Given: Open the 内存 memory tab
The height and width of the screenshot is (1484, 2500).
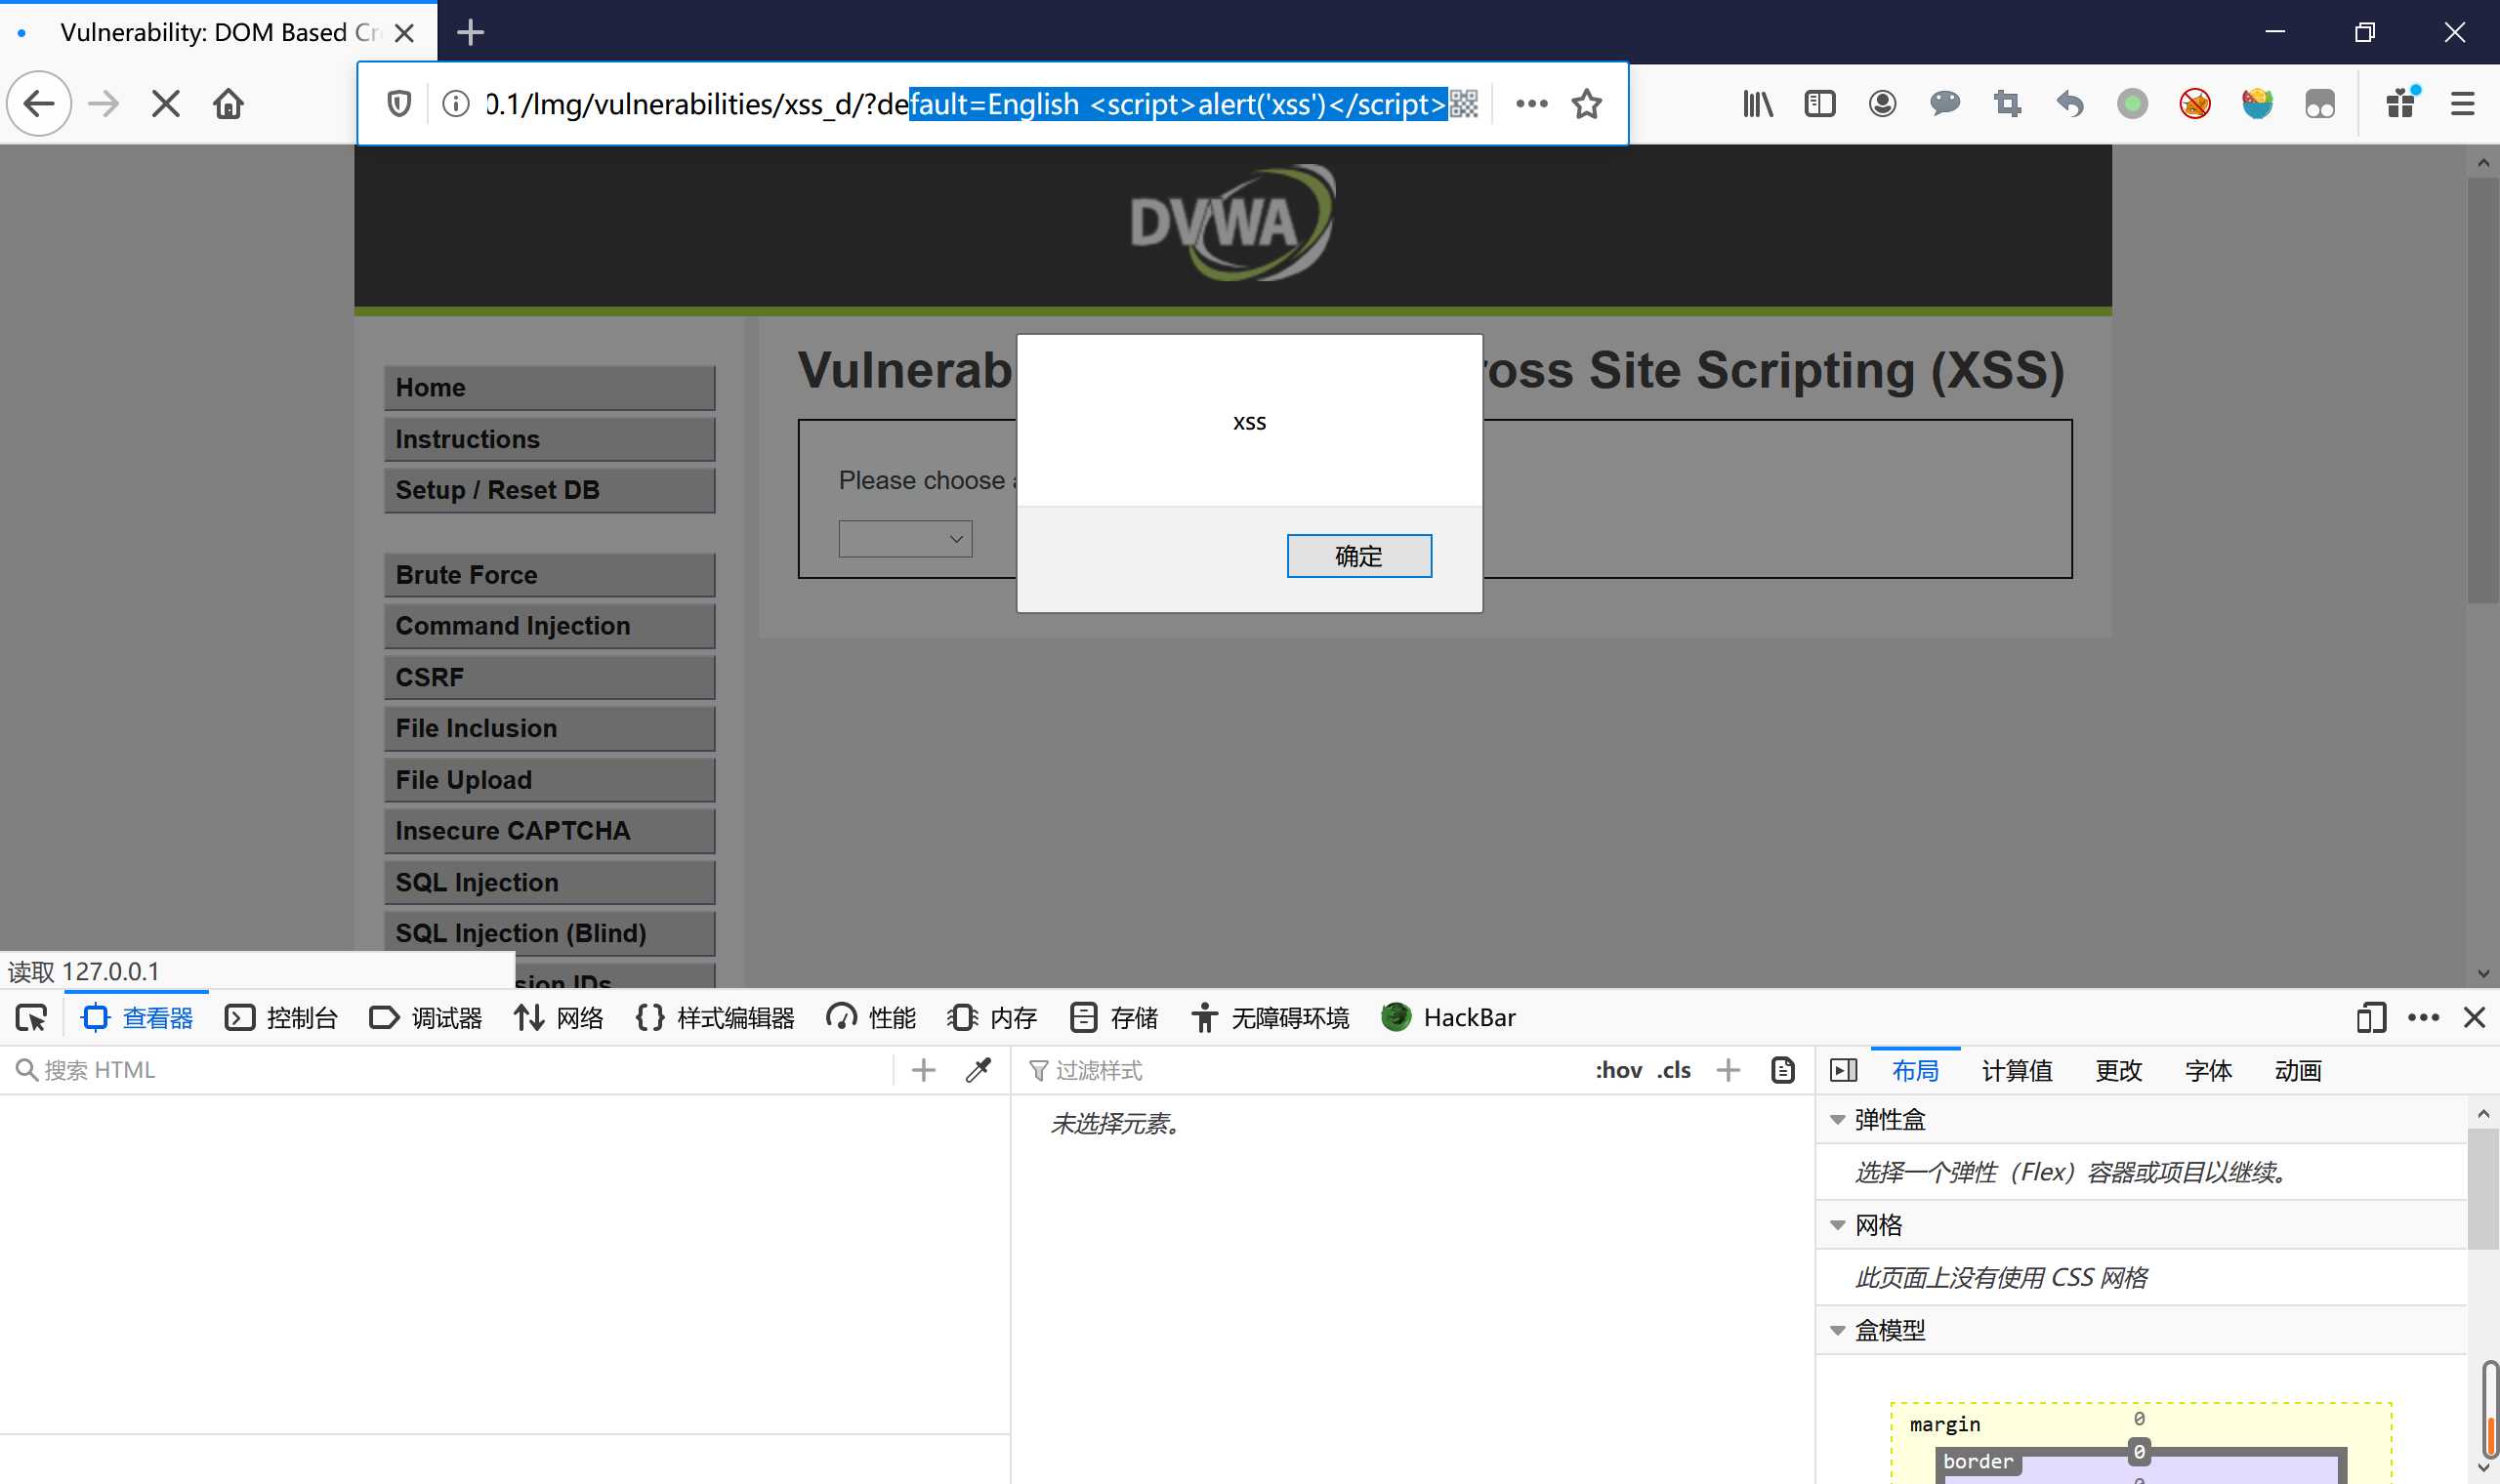Looking at the screenshot, I should point(992,1018).
